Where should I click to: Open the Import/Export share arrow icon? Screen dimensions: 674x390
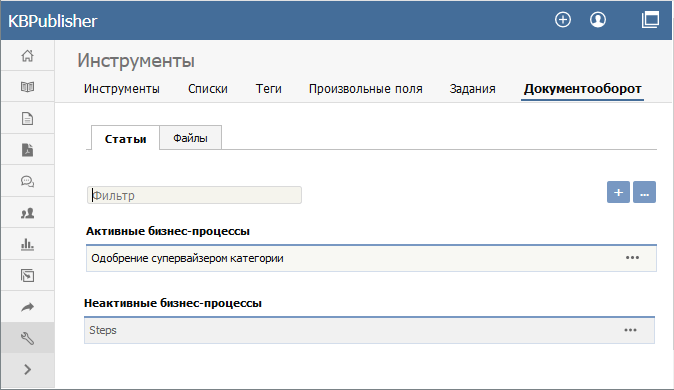(28, 307)
